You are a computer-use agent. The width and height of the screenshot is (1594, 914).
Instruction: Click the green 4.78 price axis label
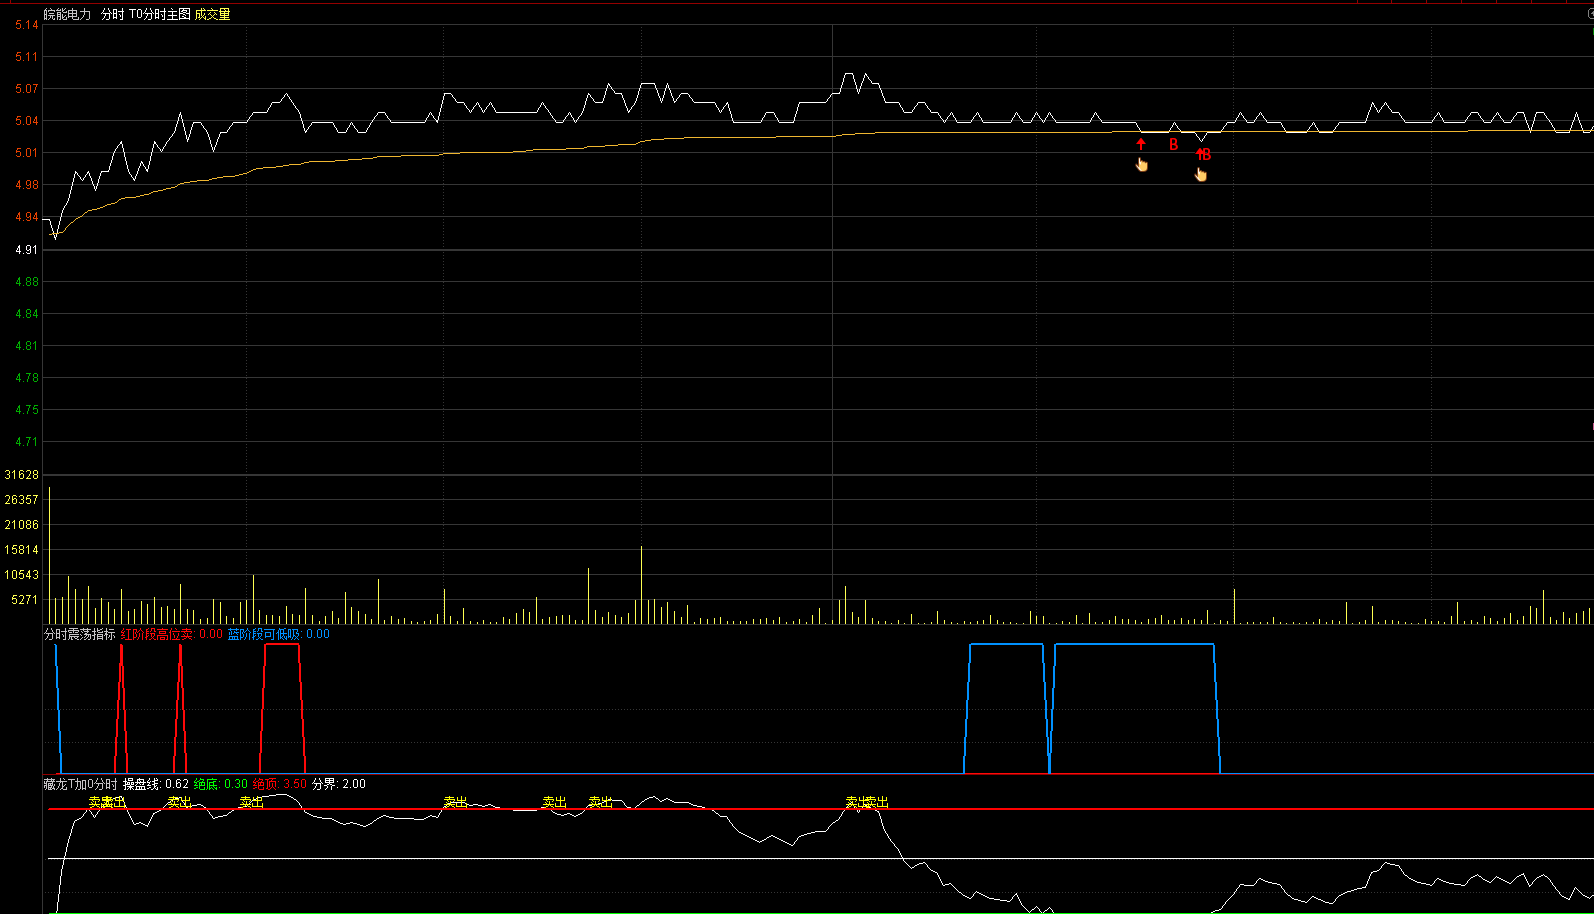click(26, 378)
